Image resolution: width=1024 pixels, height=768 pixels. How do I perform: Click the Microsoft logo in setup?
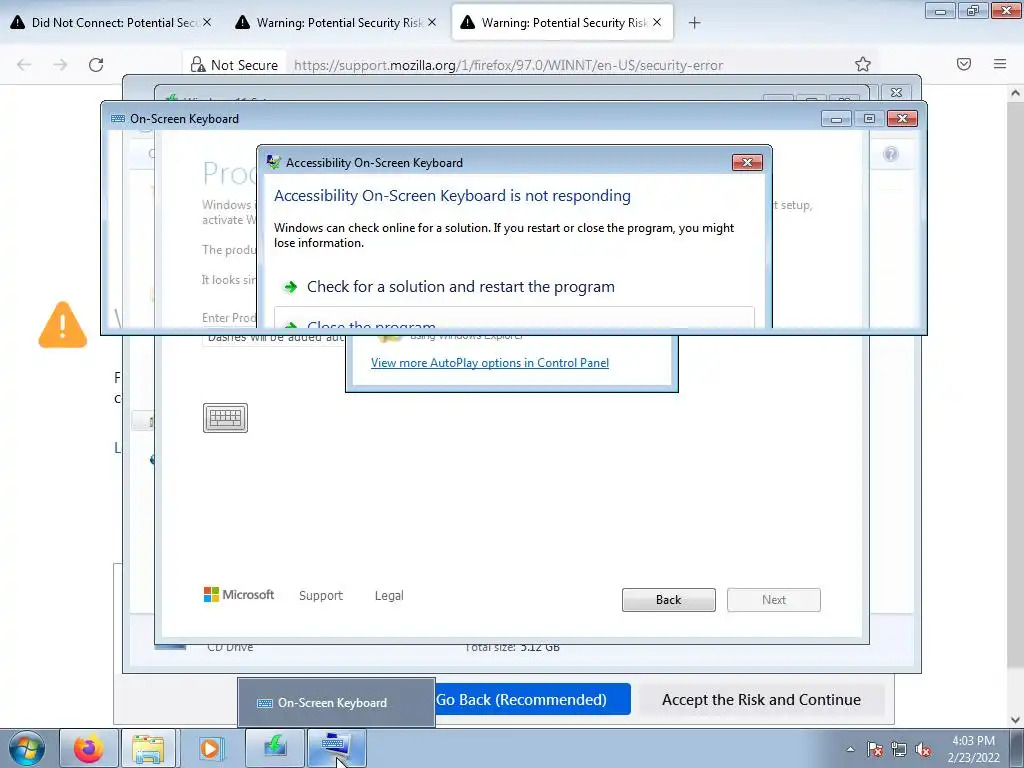coord(239,594)
